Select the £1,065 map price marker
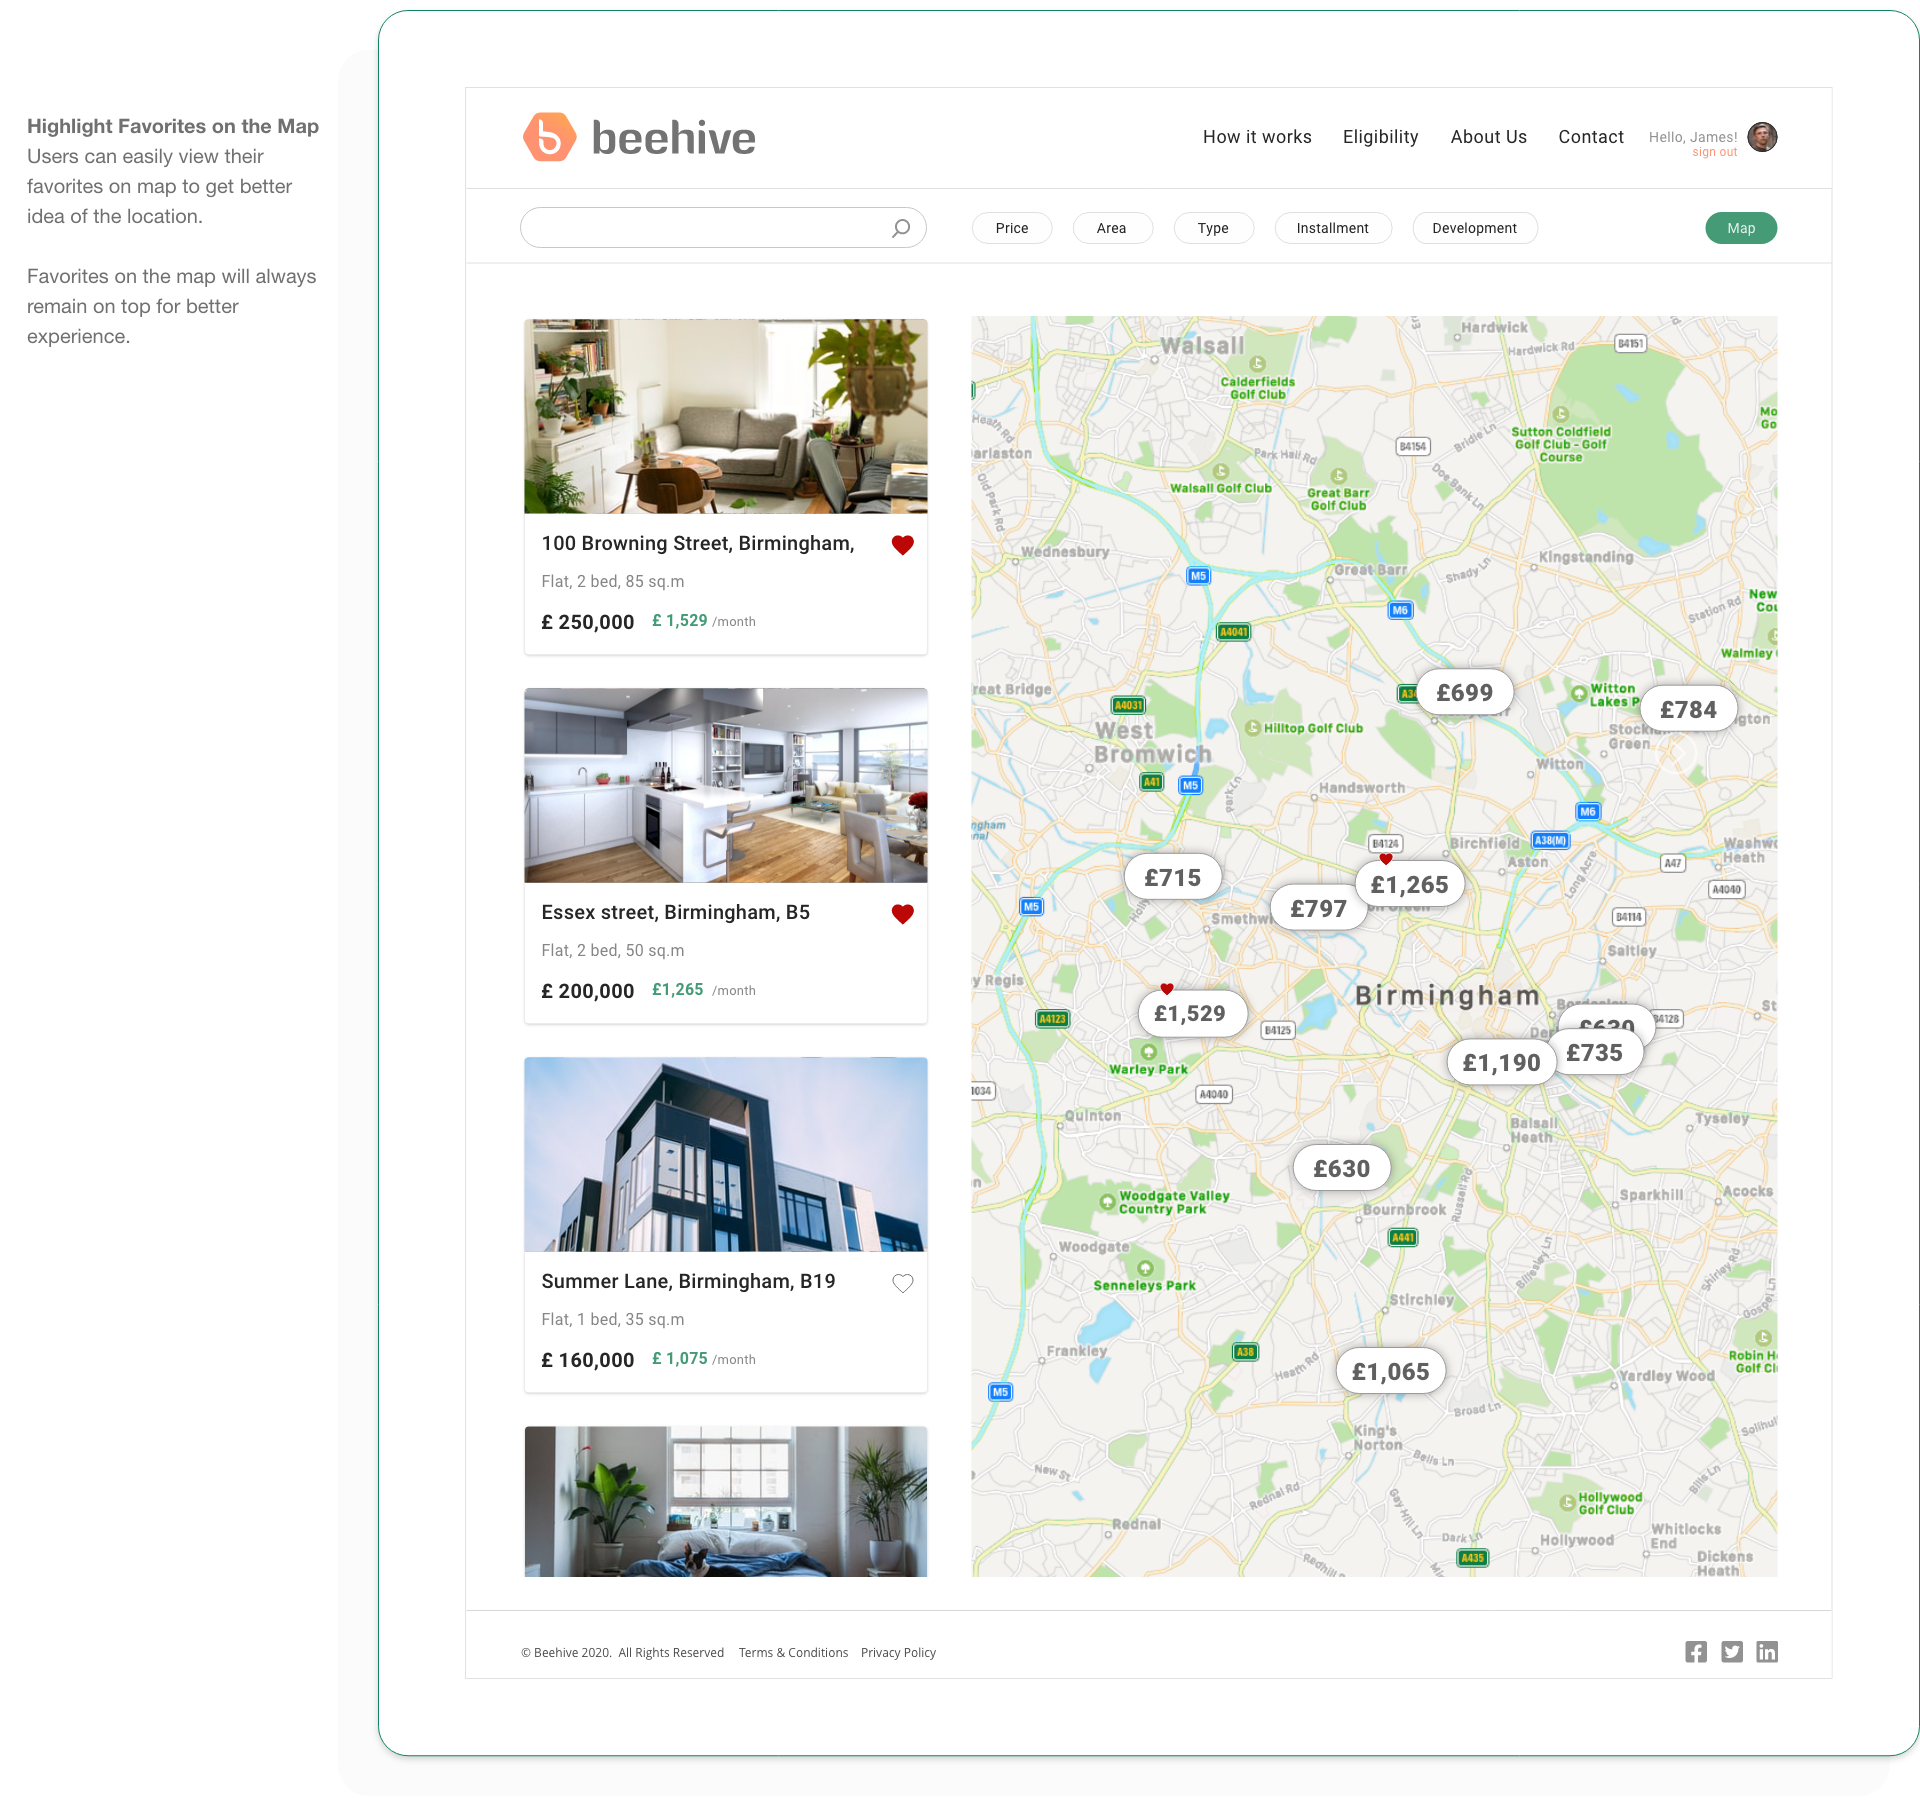1920x1806 pixels. 1390,1372
